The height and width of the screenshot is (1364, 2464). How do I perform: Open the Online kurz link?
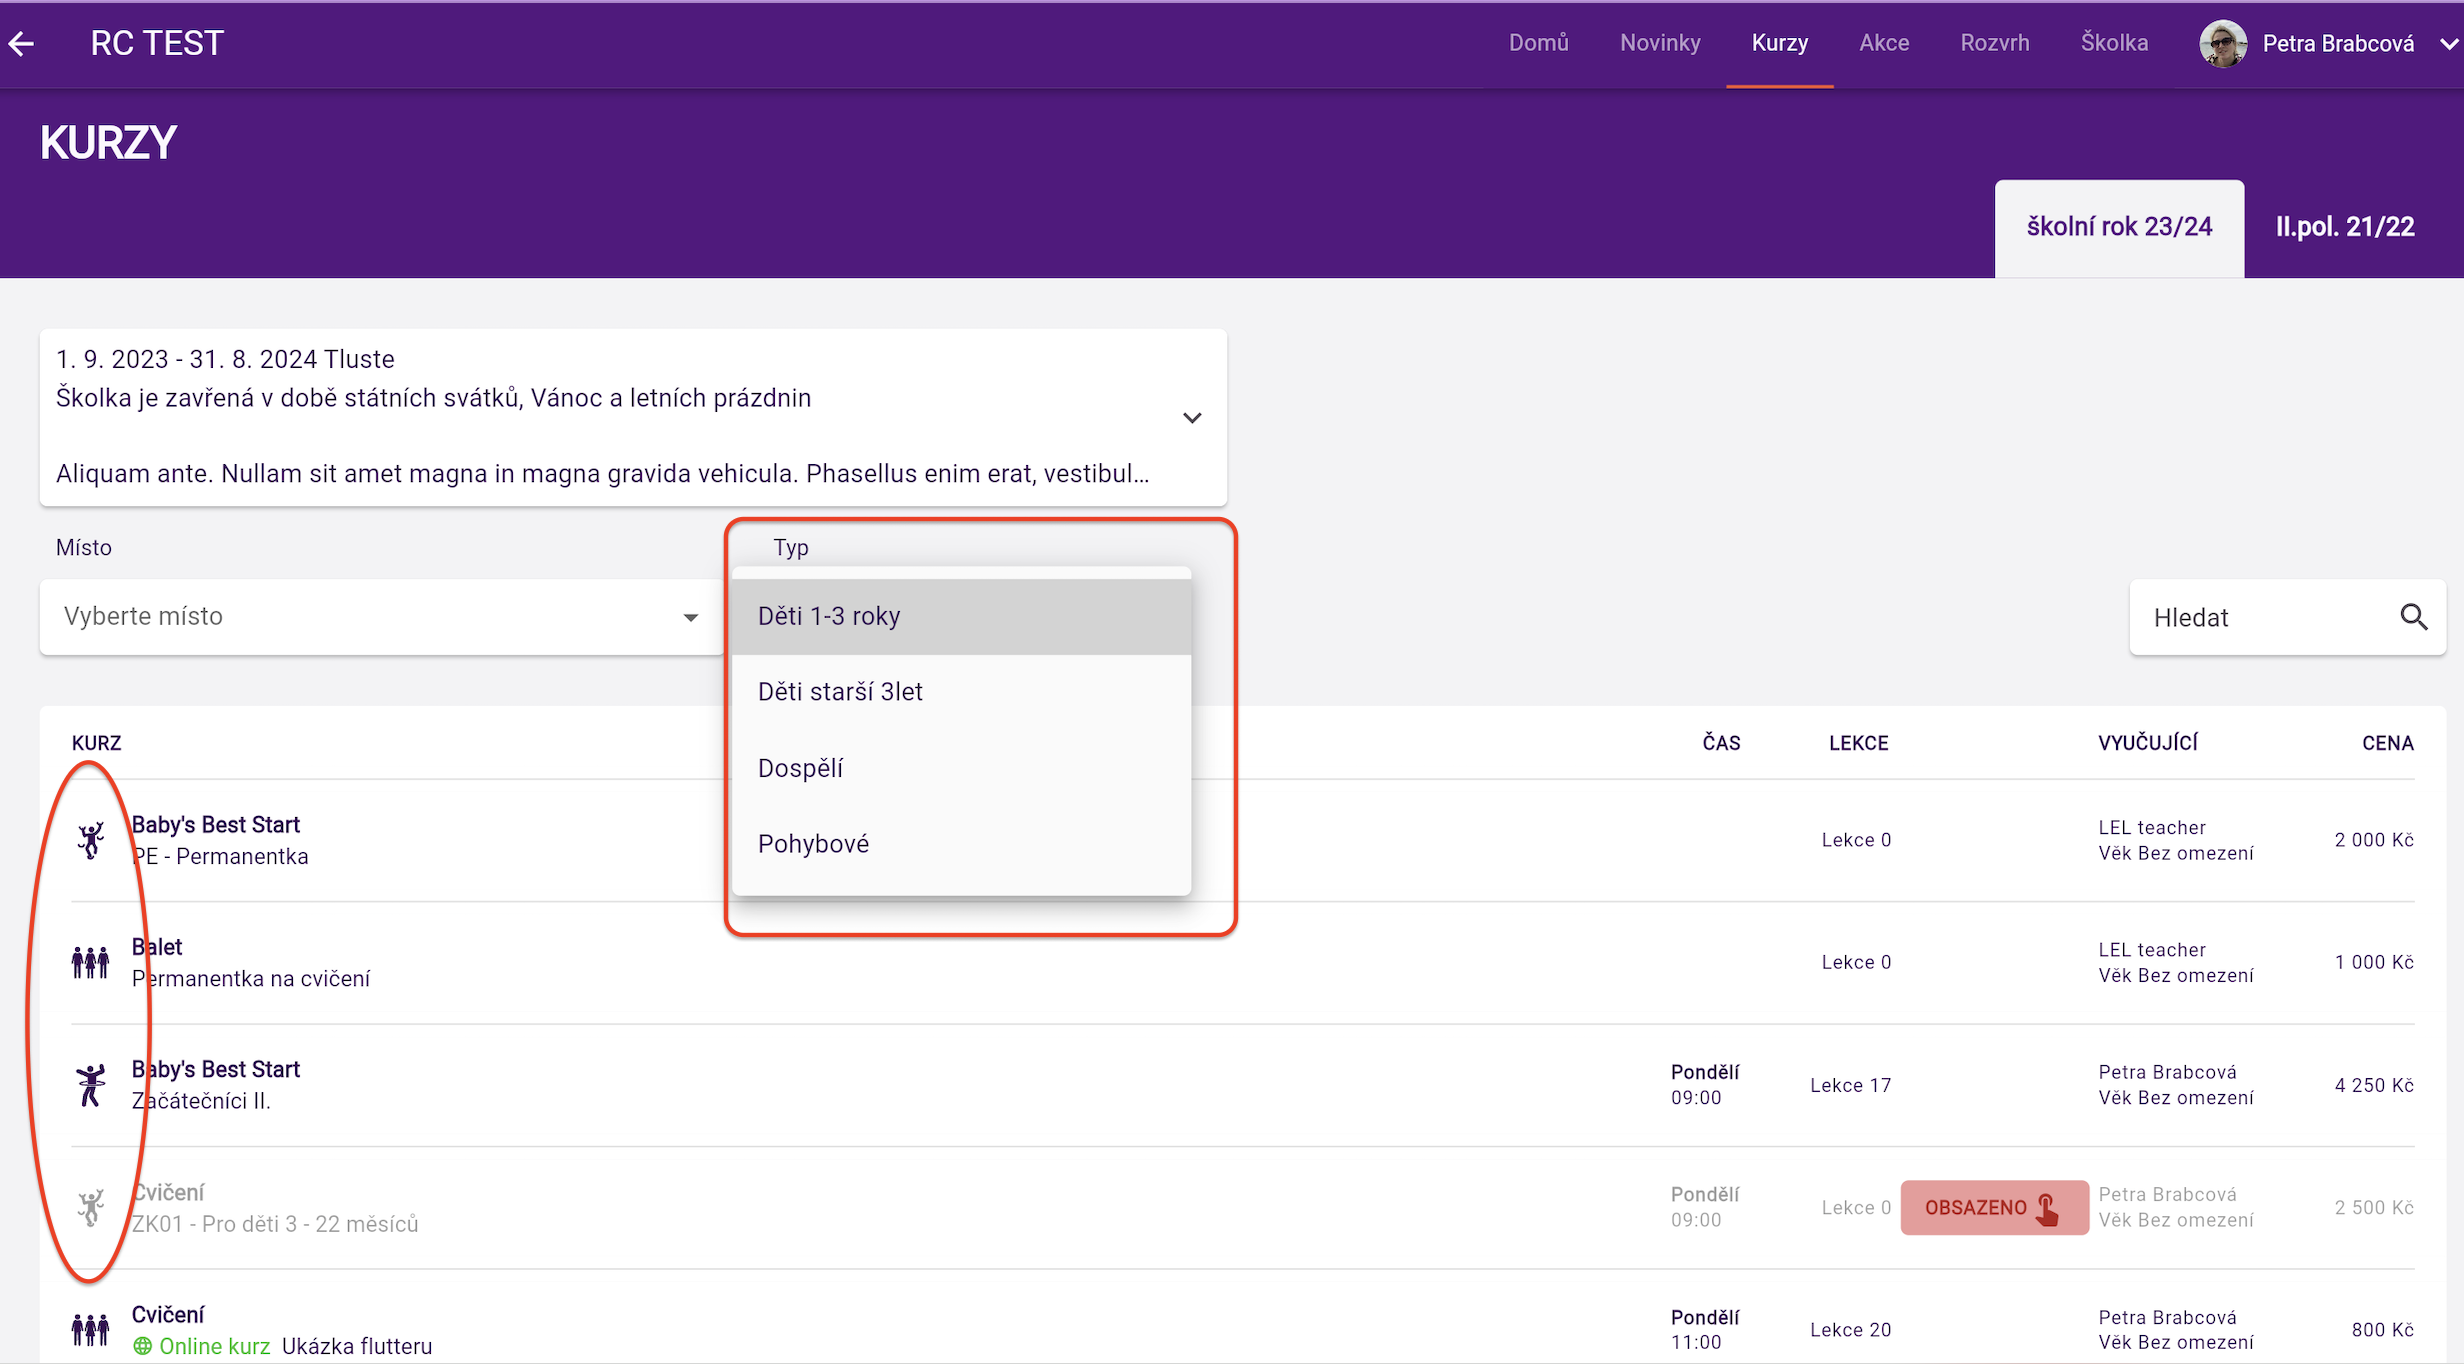pos(214,1346)
